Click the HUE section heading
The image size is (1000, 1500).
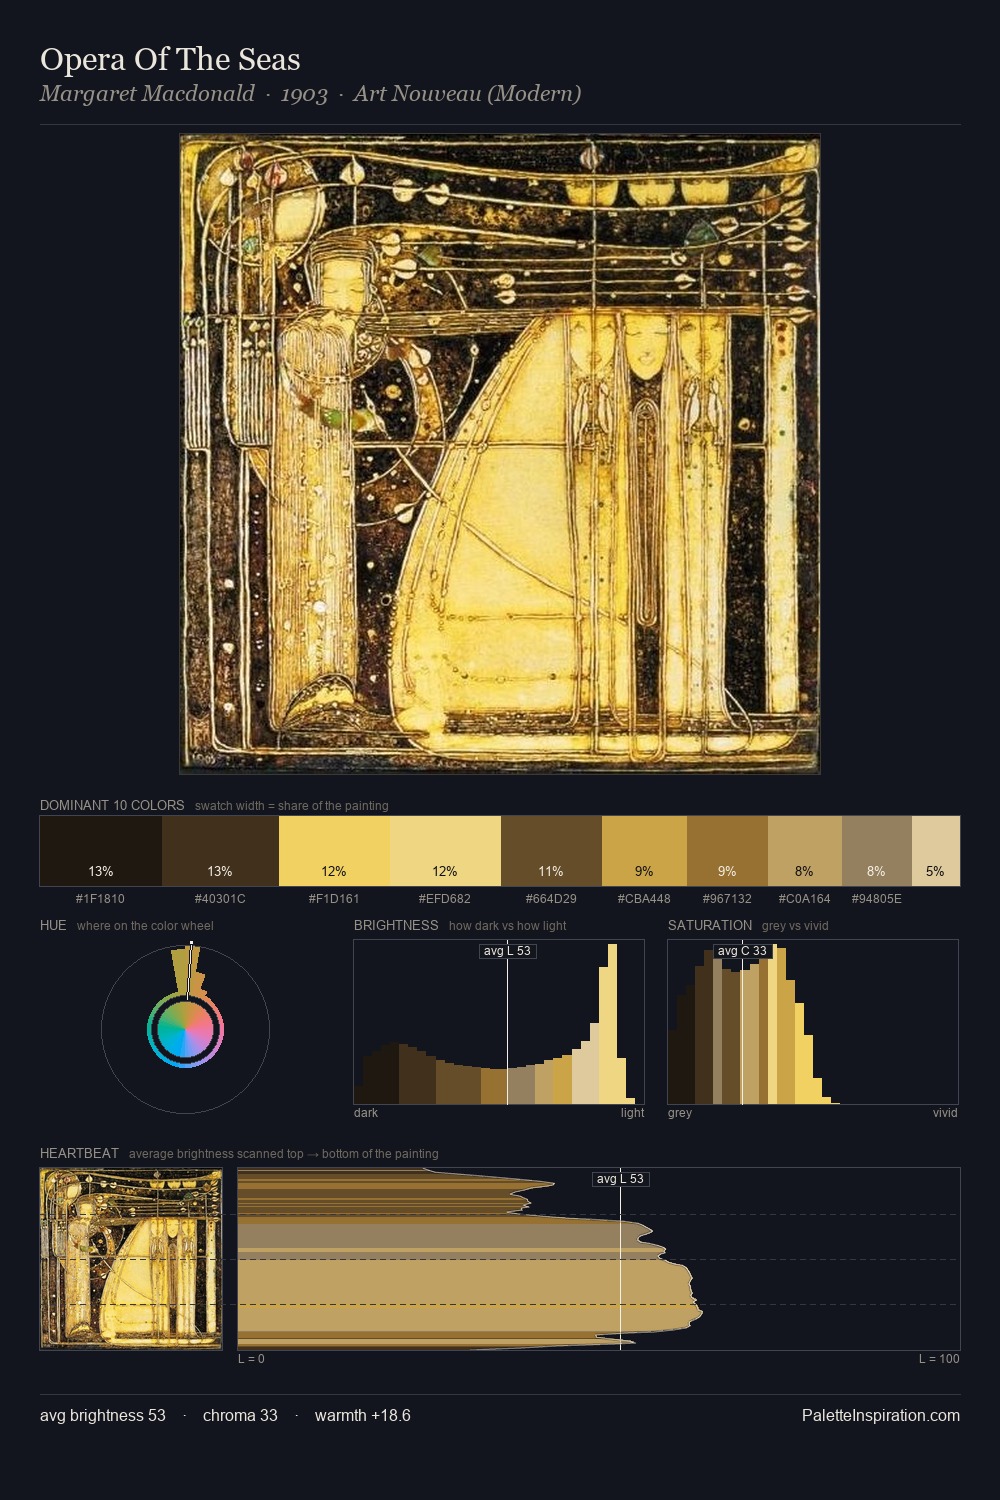53,925
